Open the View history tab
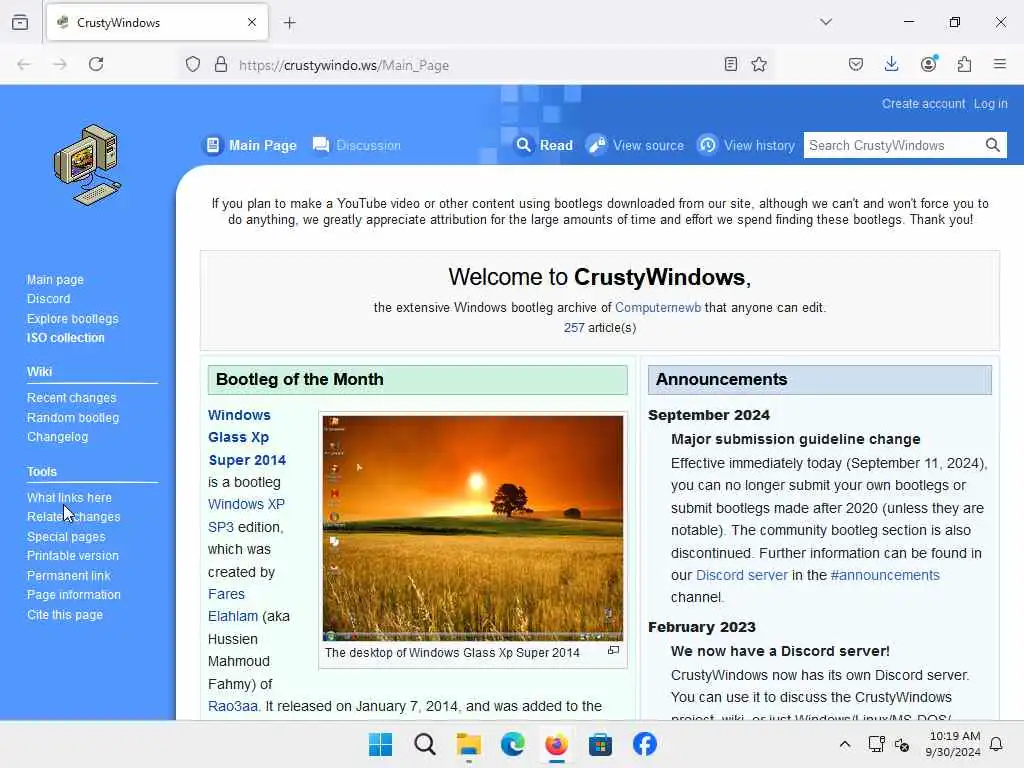 pos(746,145)
